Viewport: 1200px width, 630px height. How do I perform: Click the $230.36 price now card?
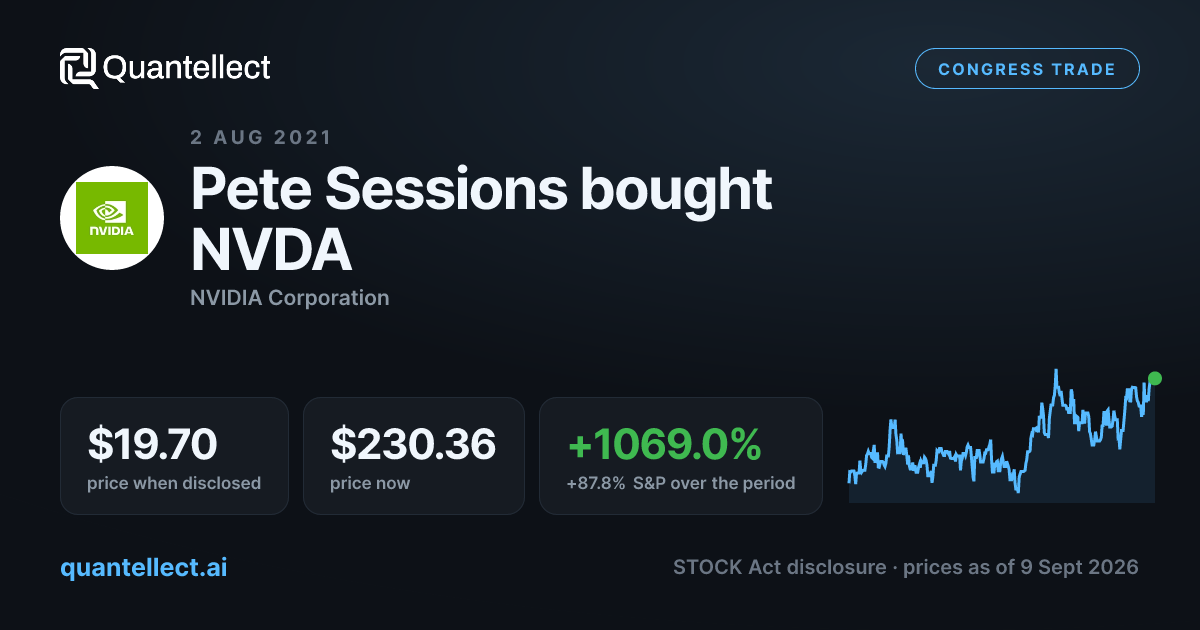414,456
